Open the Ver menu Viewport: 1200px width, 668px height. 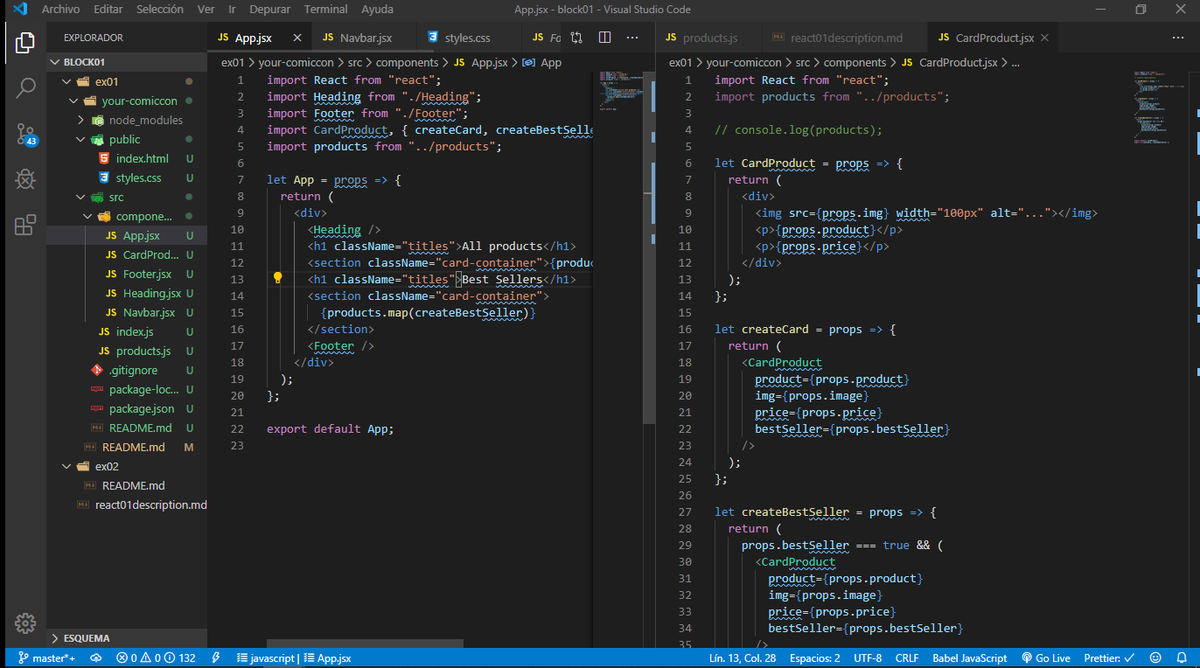tap(206, 9)
